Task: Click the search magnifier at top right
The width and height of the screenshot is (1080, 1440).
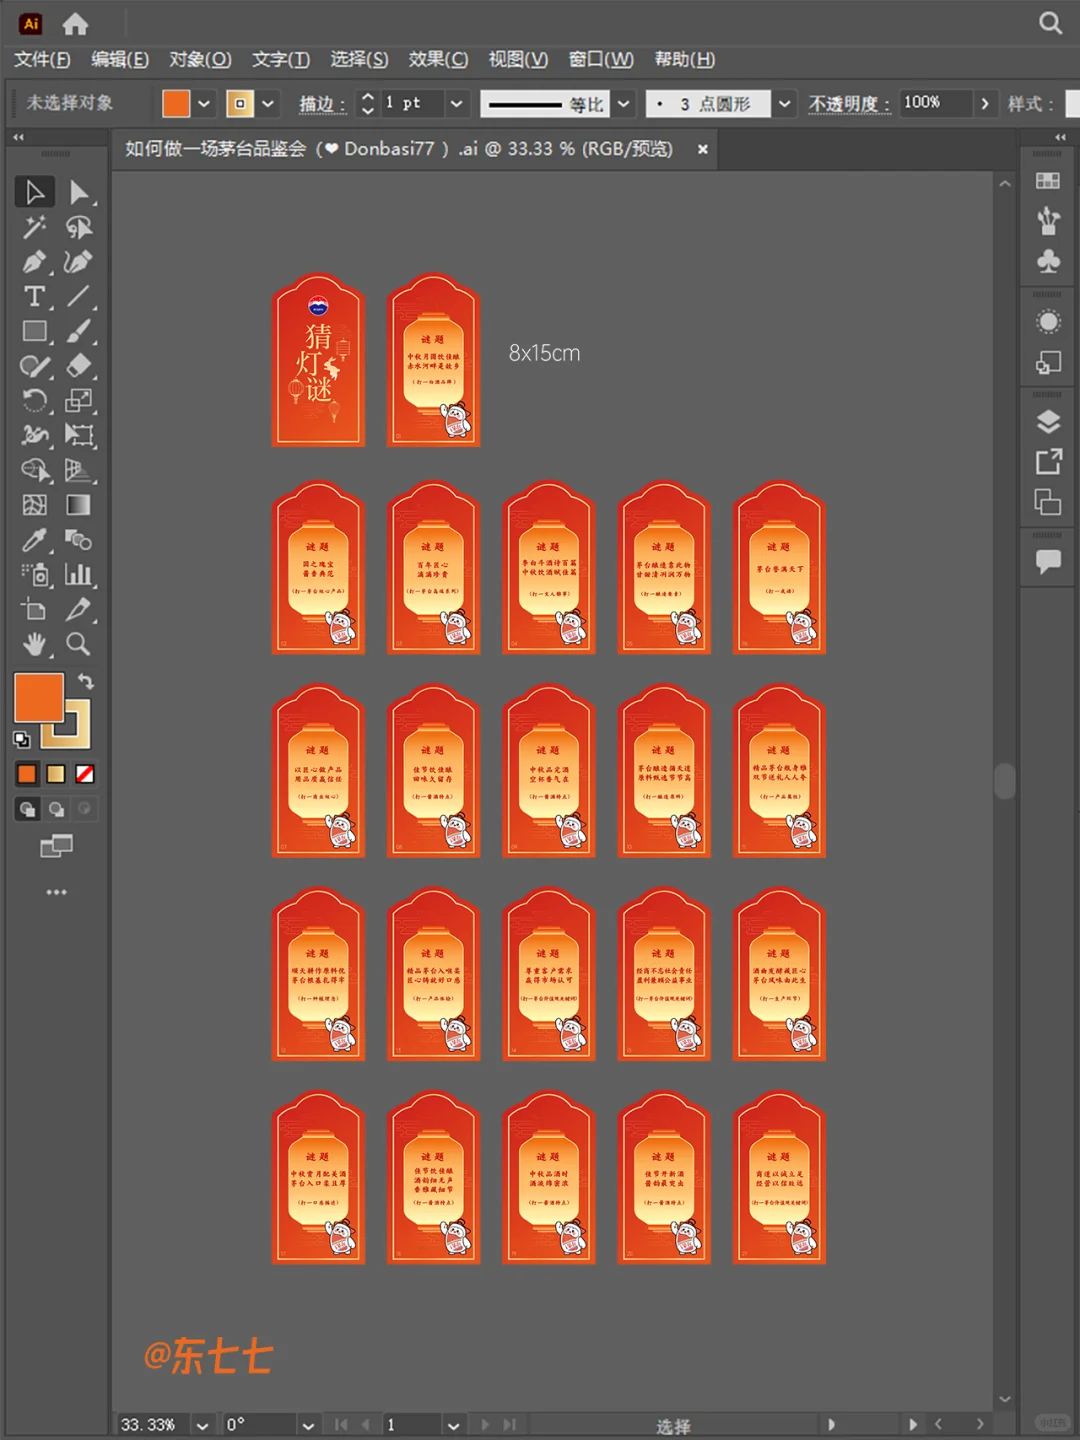Action: pos(1050,23)
